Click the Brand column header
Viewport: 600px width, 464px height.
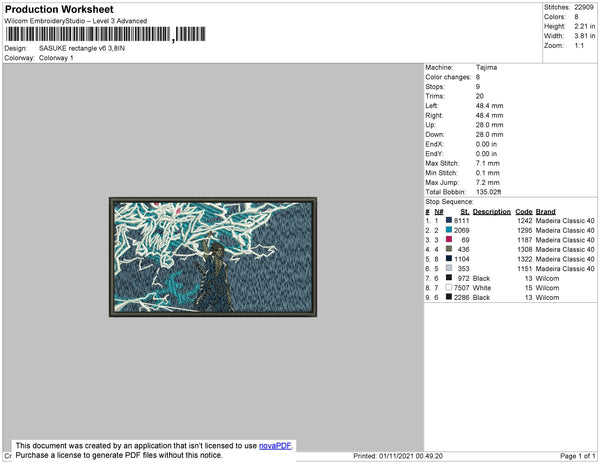[545, 211]
